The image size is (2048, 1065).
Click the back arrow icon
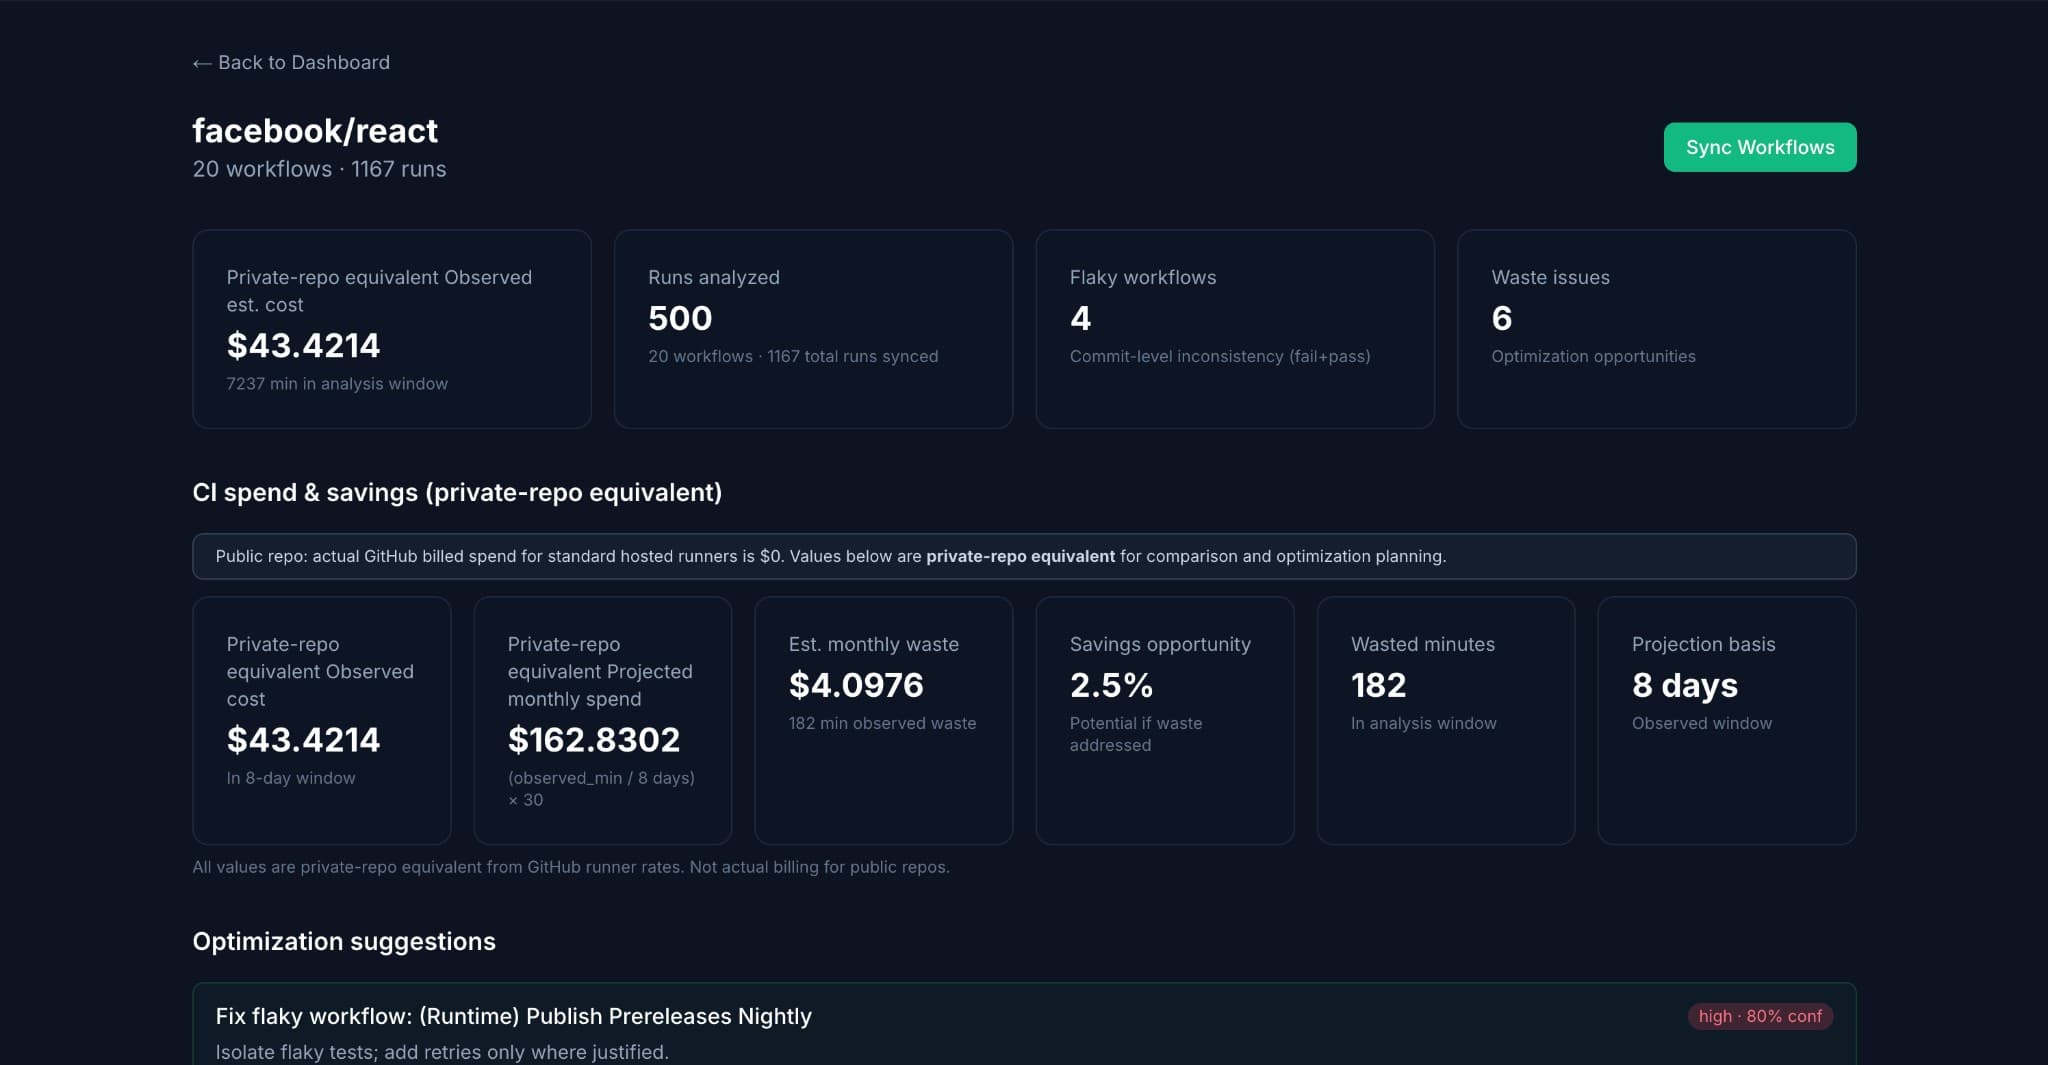[x=200, y=62]
